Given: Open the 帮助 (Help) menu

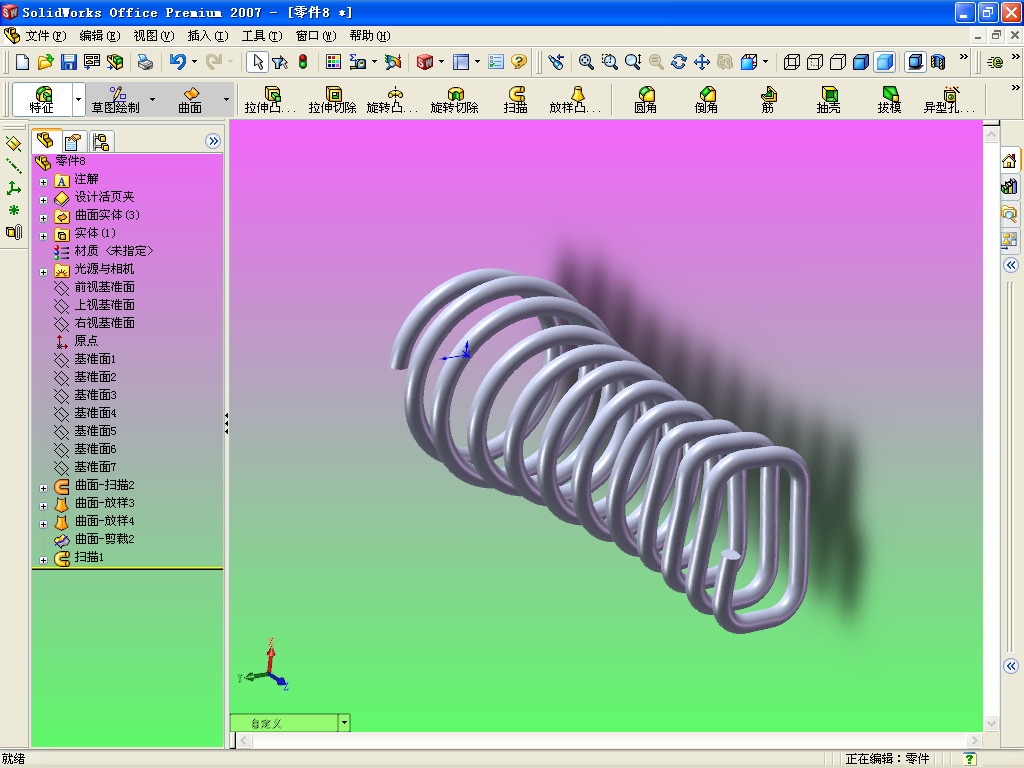Looking at the screenshot, I should [x=370, y=36].
